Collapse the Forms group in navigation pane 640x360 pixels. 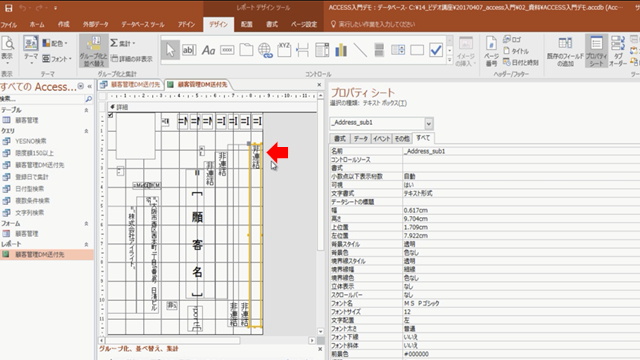tap(86, 224)
